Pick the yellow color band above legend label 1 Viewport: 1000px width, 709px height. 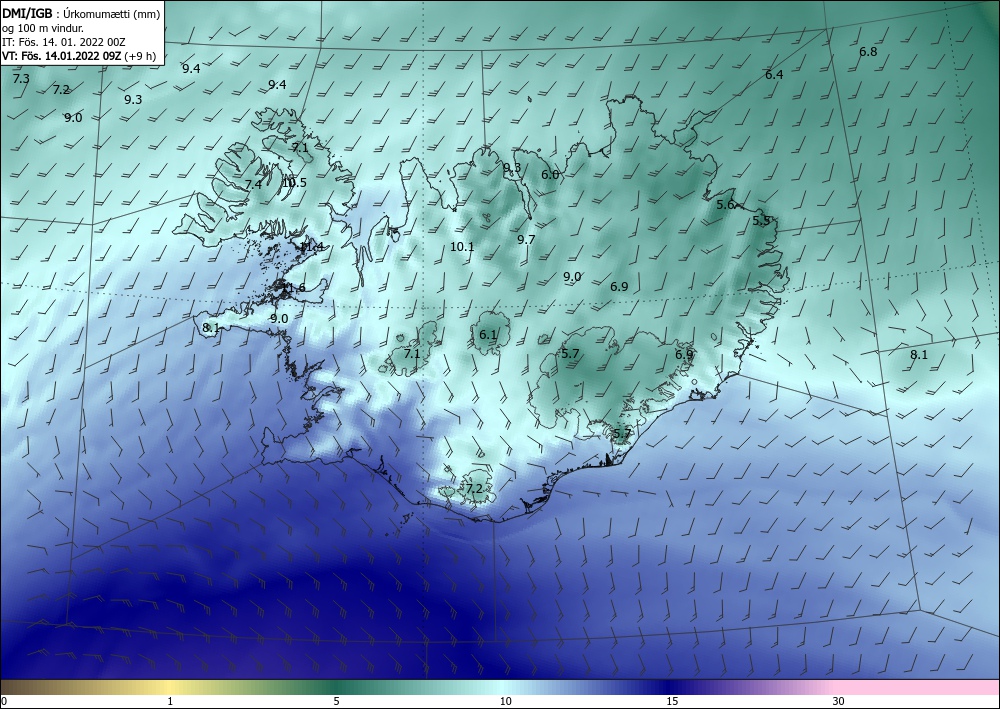170,687
